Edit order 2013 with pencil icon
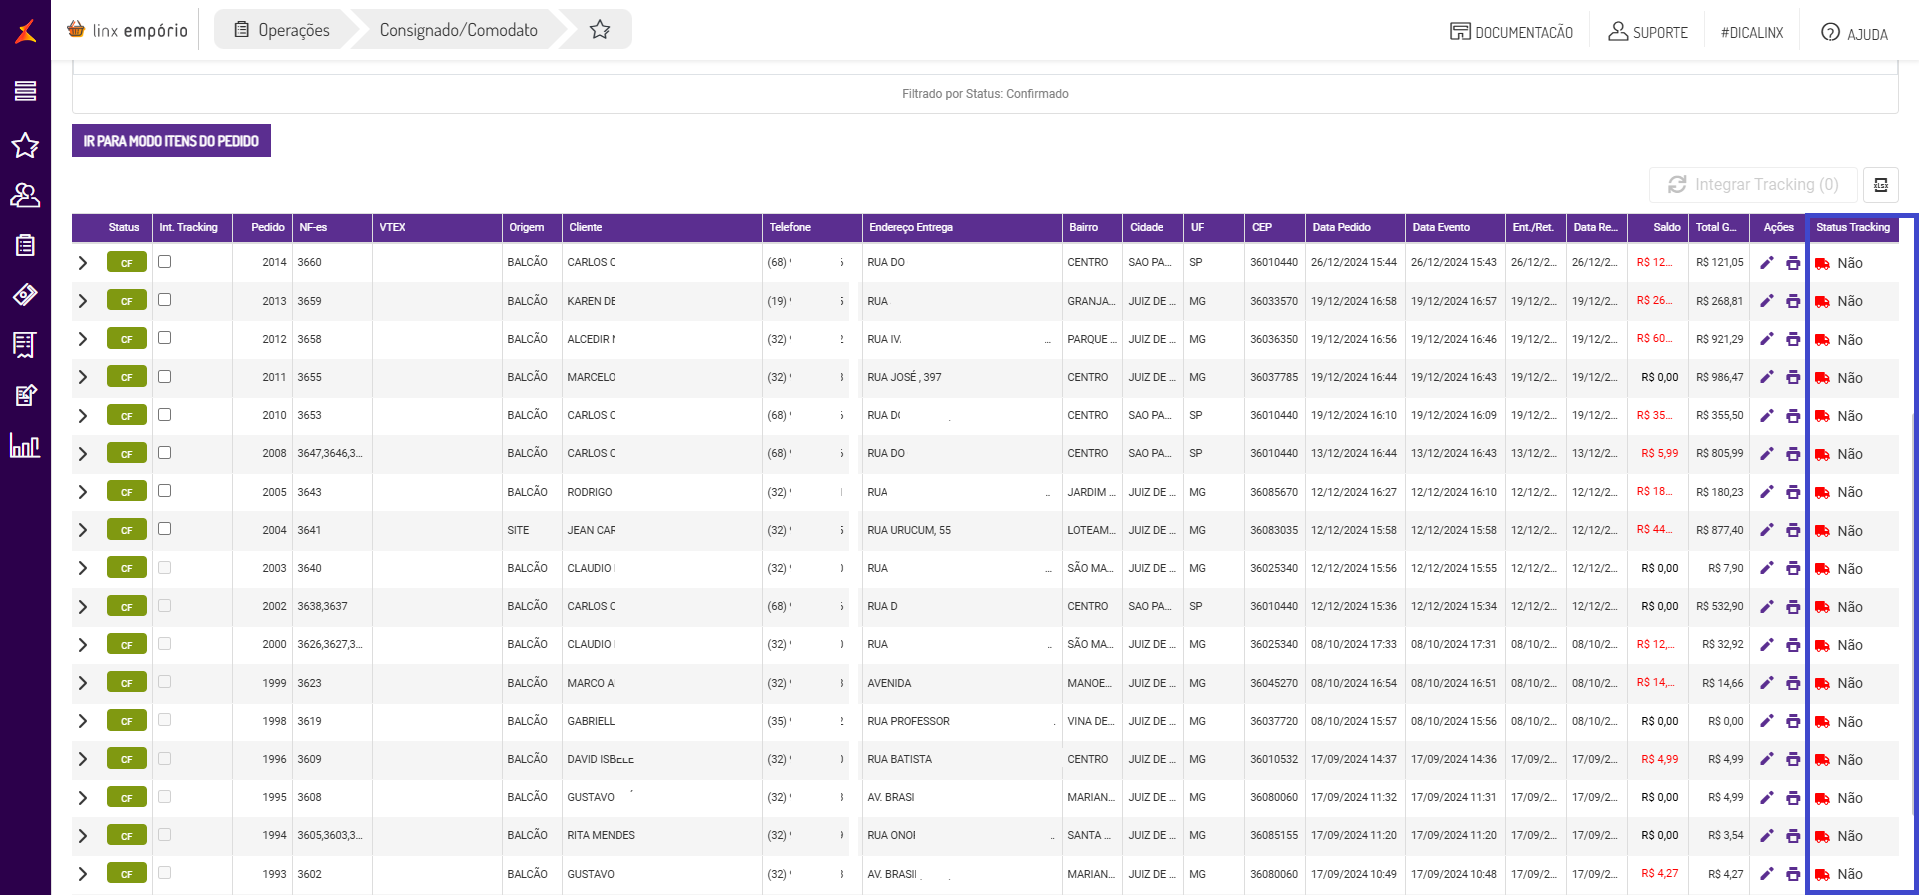Viewport: 1919px width, 895px height. click(1767, 301)
